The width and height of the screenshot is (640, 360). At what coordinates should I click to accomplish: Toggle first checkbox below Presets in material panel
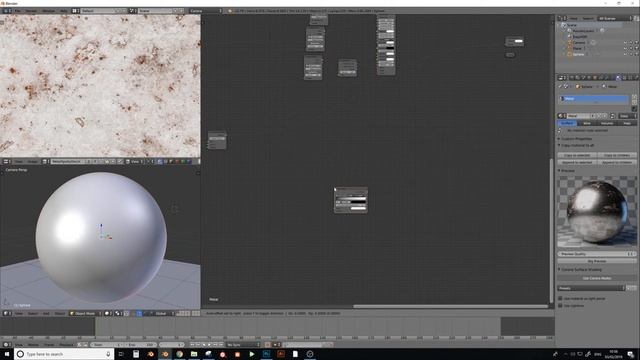(x=560, y=298)
